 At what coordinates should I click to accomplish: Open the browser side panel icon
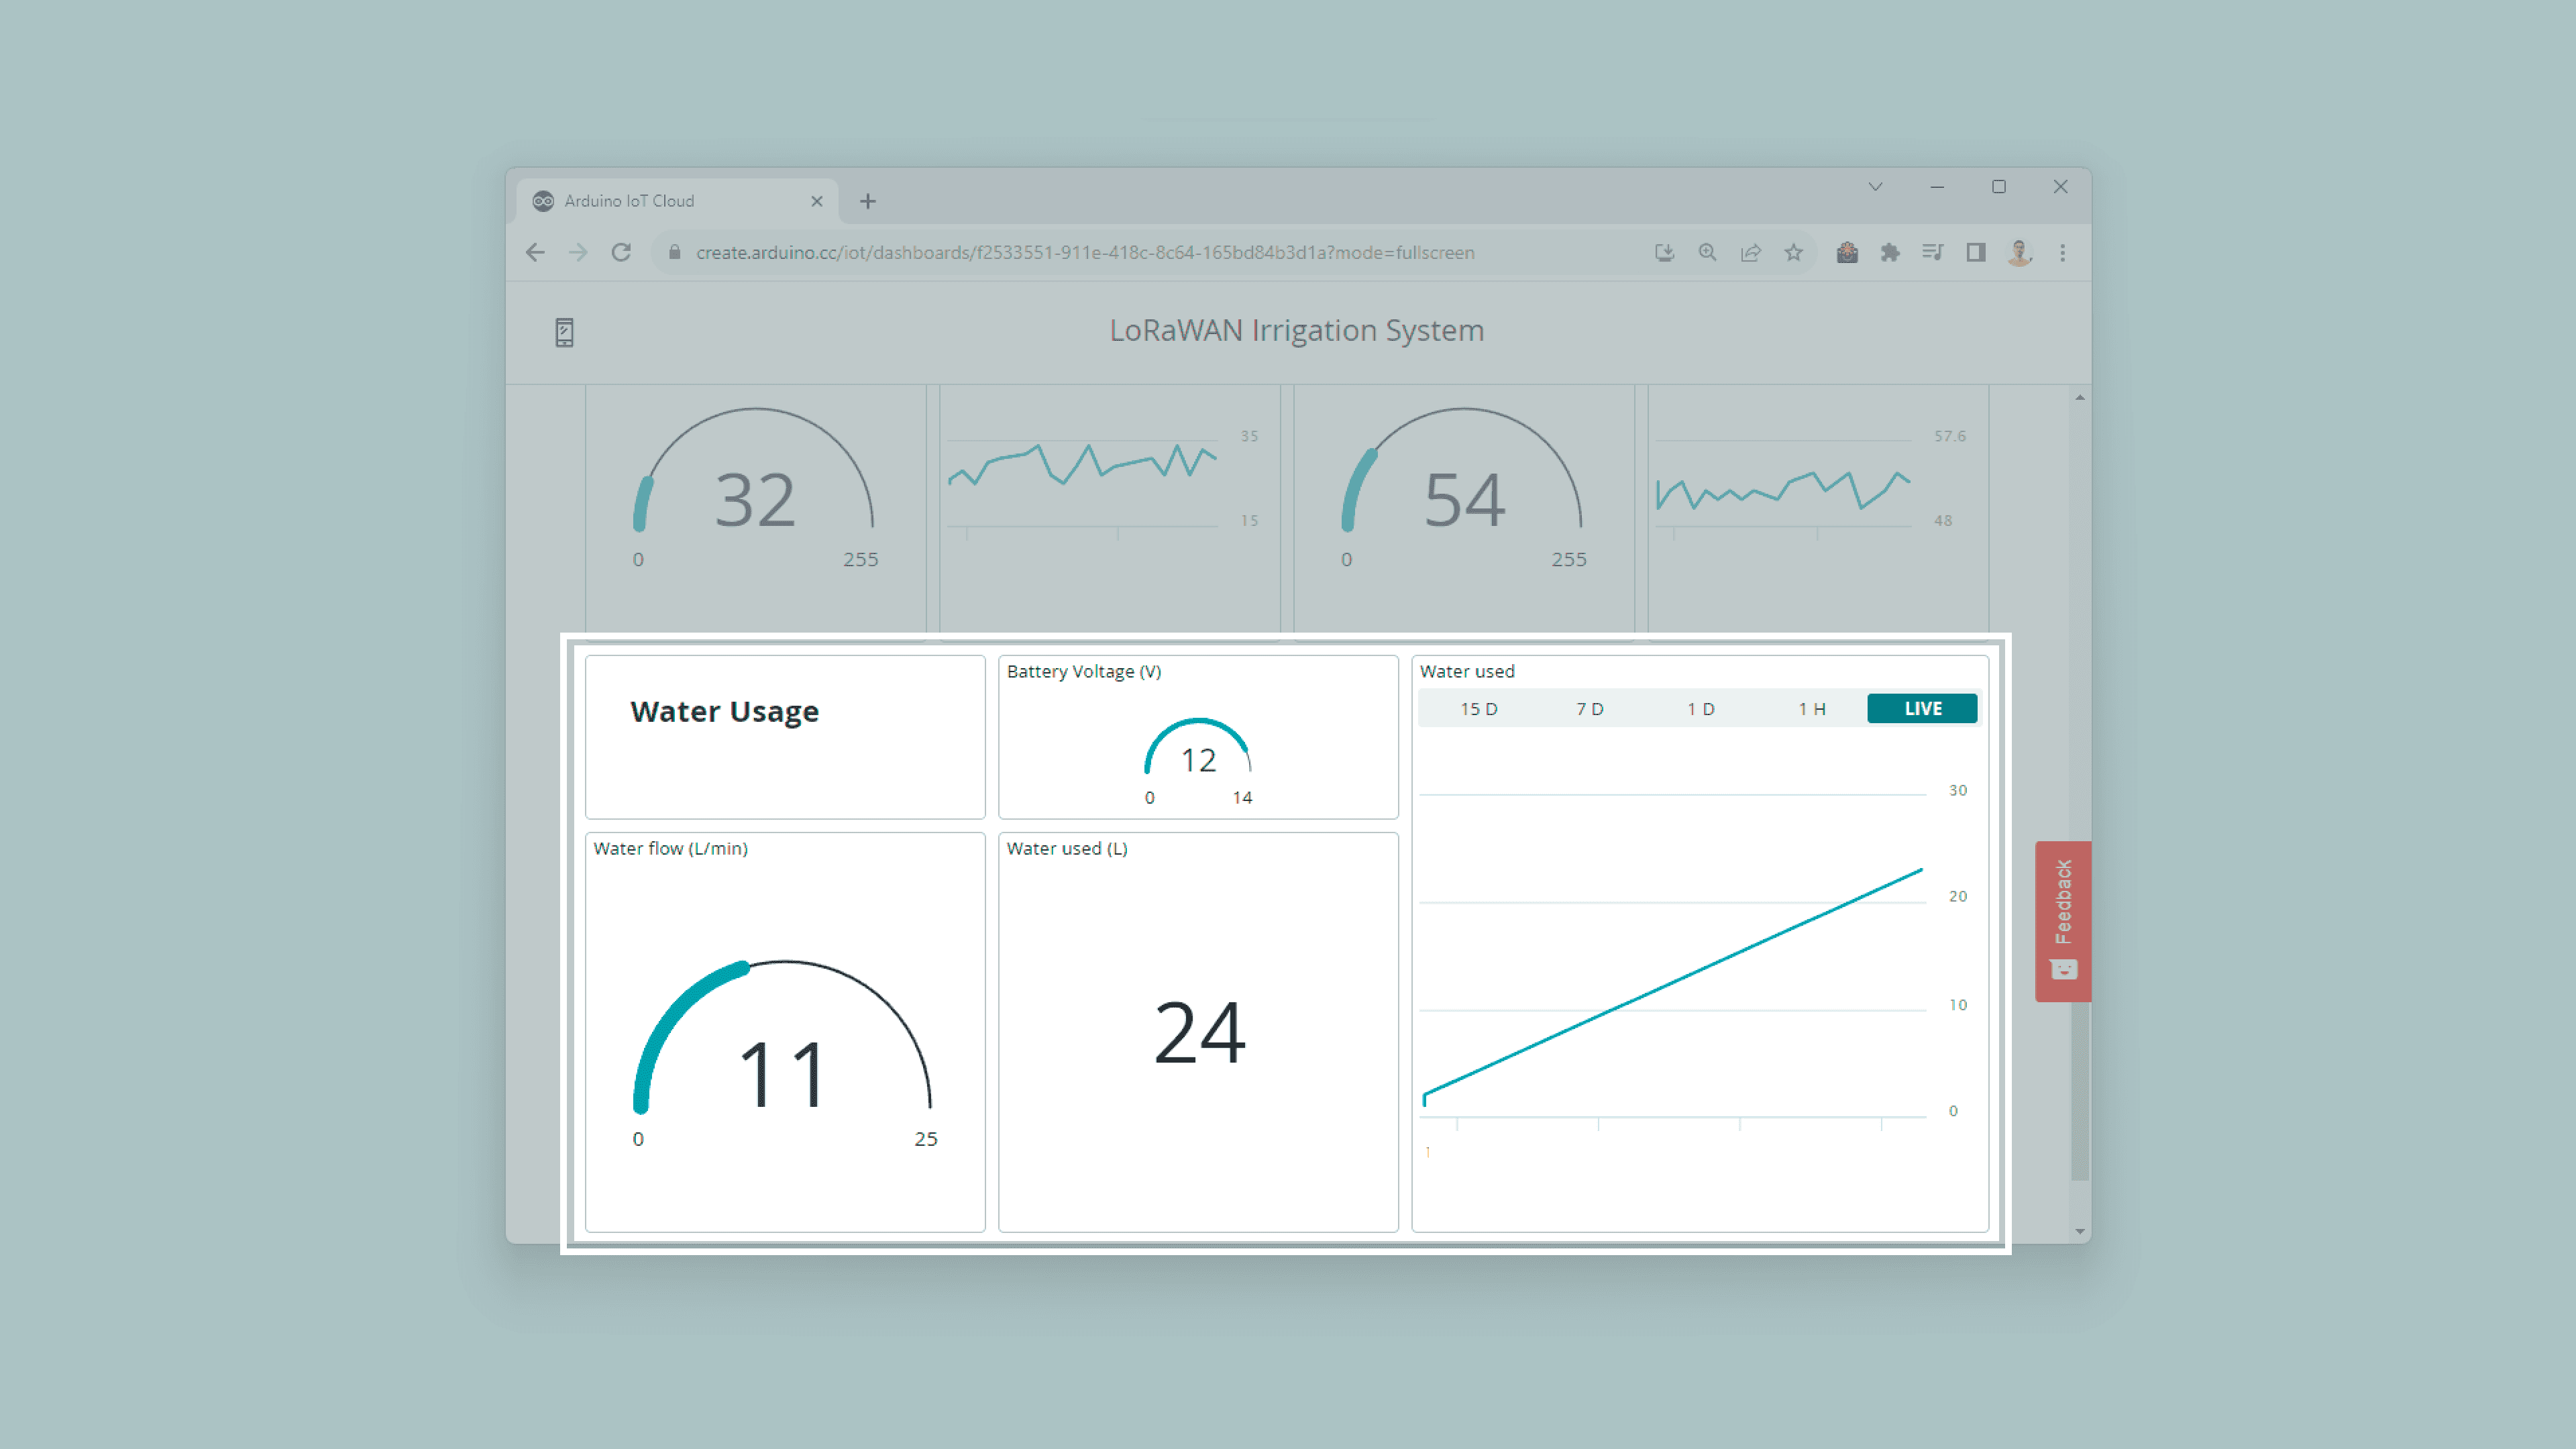(1975, 253)
